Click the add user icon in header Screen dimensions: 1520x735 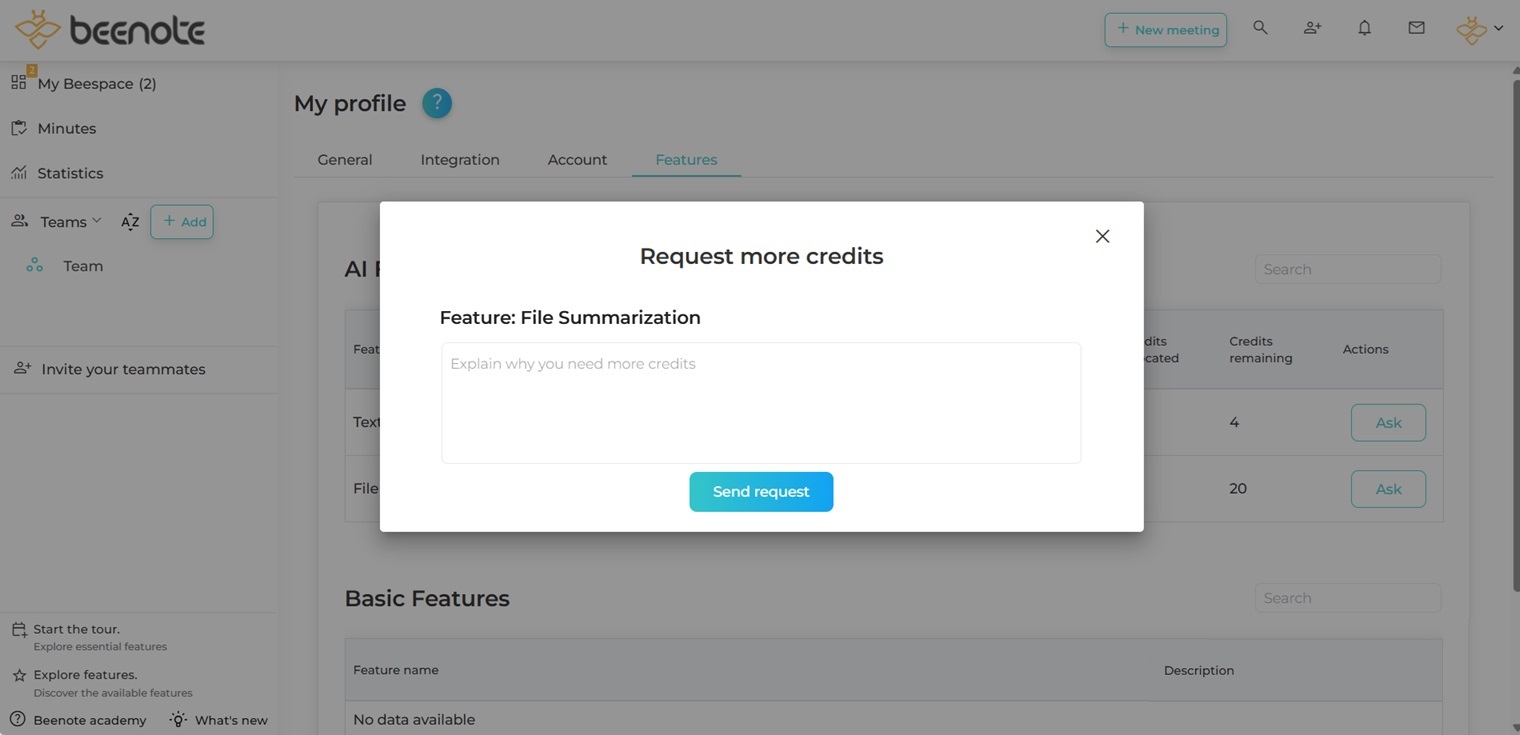1312,28
